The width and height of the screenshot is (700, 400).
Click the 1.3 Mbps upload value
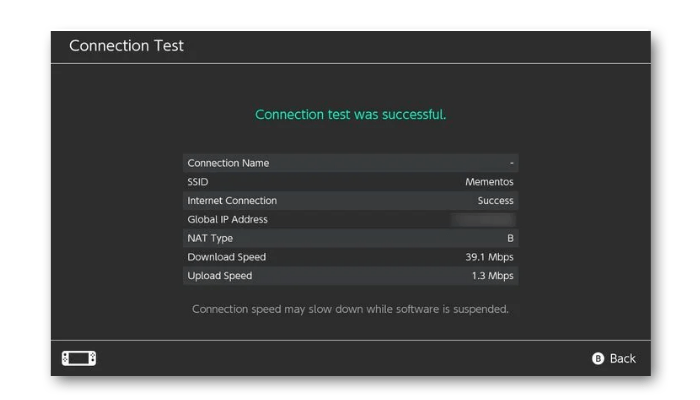[492, 275]
